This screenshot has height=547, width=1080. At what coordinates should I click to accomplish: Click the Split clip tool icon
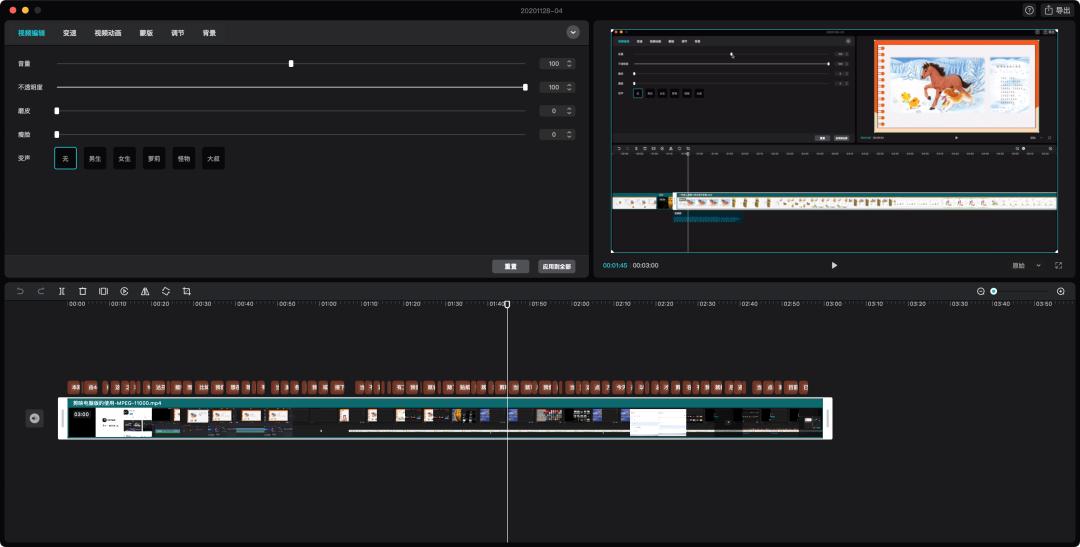62,291
